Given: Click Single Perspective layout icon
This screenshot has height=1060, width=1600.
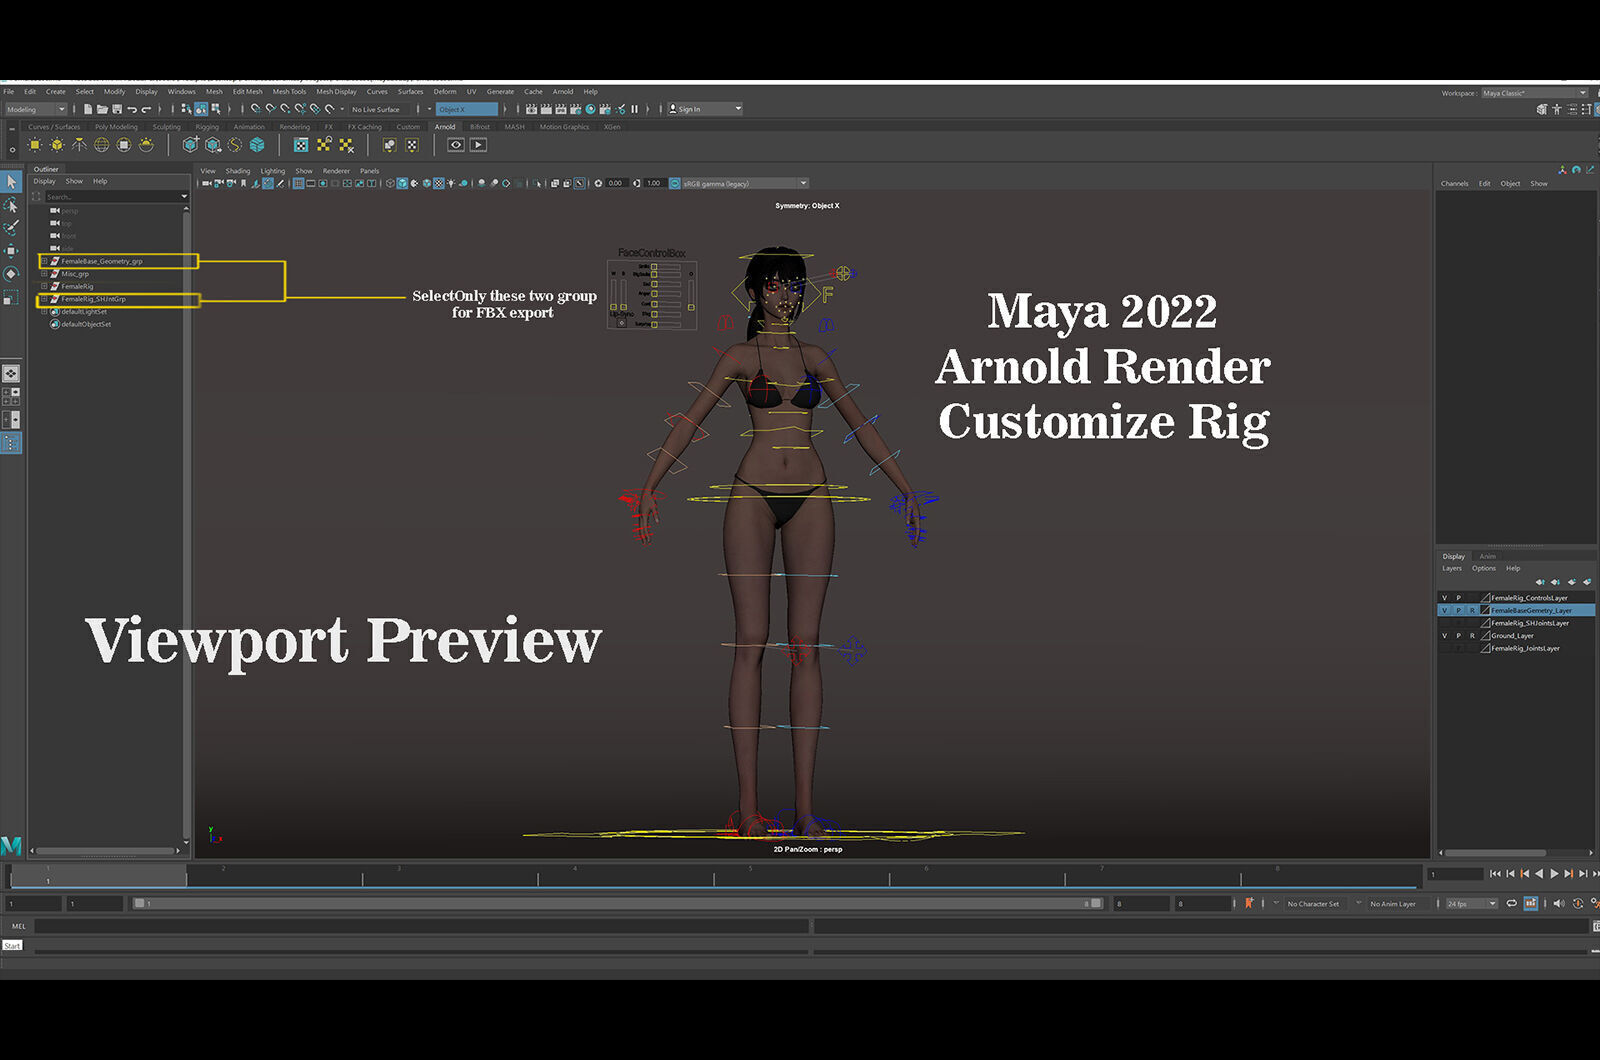Looking at the screenshot, I should [11, 373].
